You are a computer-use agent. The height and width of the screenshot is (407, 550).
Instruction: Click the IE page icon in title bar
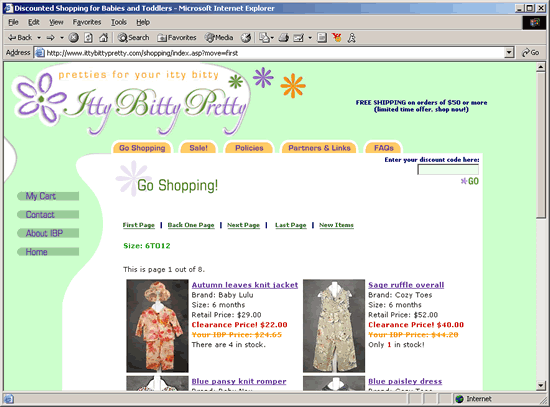click(x=8, y=8)
